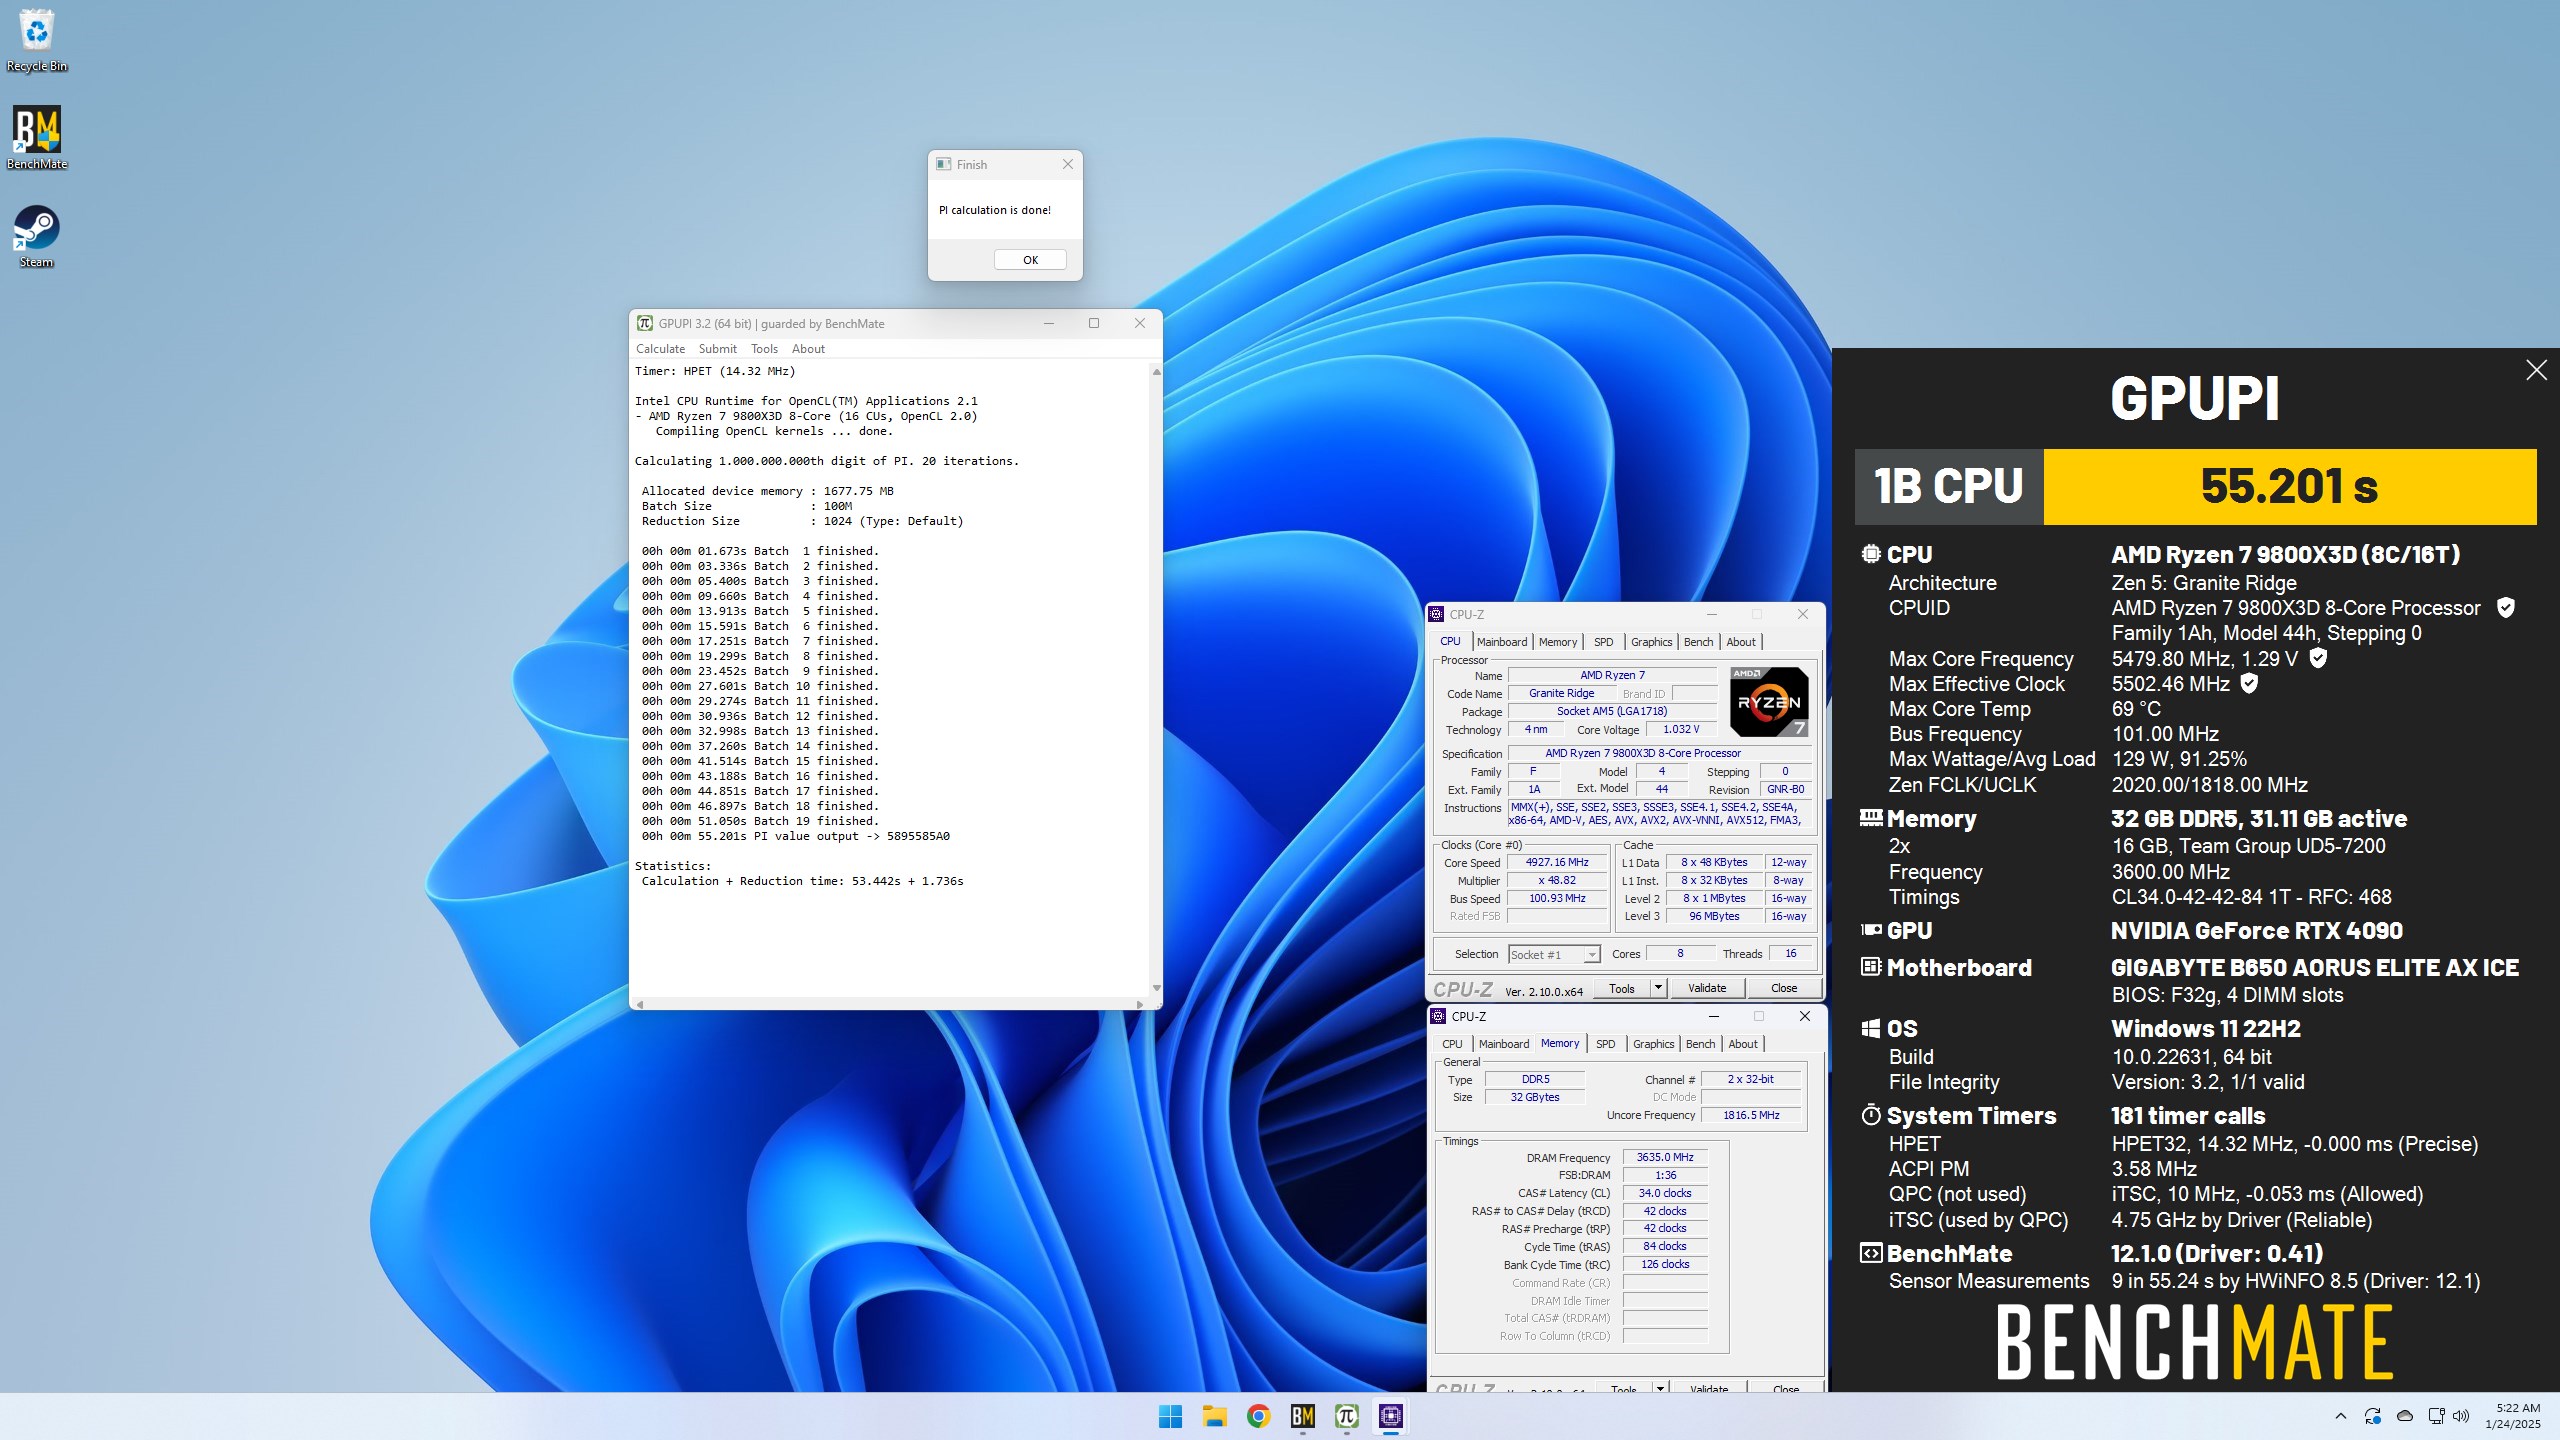Click the Uncore Frequency 1816.5 MHz field
The width and height of the screenshot is (2560, 1440).
(1751, 1115)
